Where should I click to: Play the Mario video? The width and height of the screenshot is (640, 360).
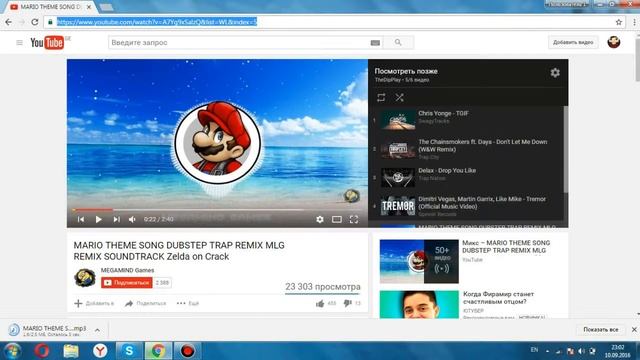tap(98, 219)
